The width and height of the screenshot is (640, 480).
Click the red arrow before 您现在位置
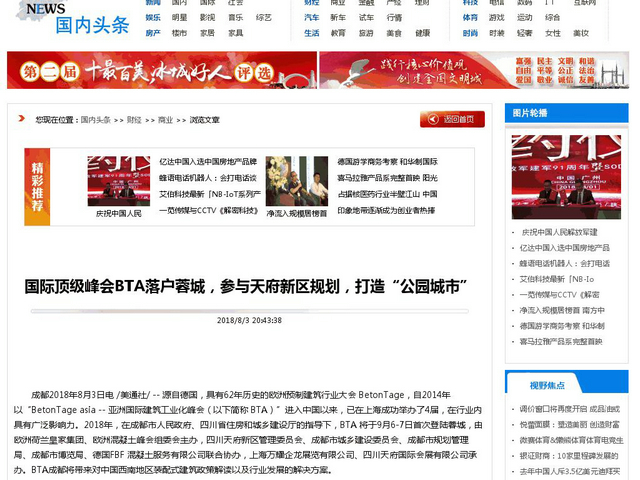(x=21, y=120)
